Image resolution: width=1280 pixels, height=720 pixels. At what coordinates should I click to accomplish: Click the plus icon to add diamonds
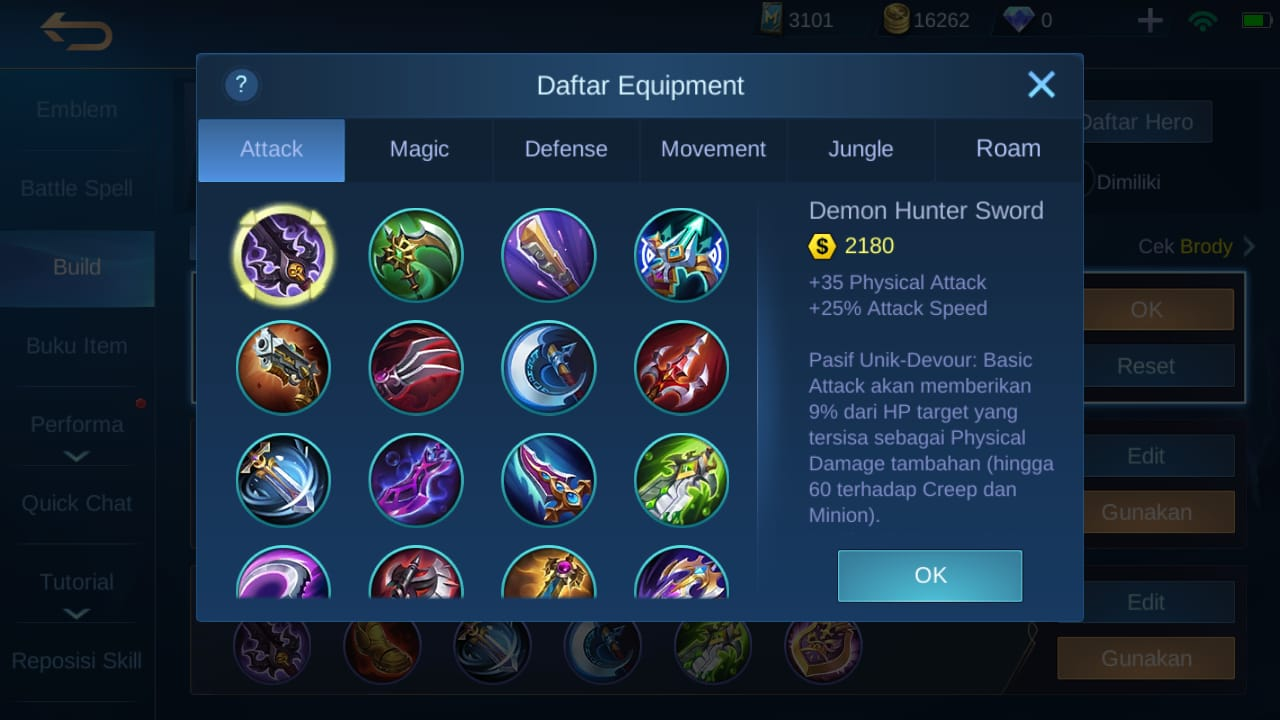1150,20
